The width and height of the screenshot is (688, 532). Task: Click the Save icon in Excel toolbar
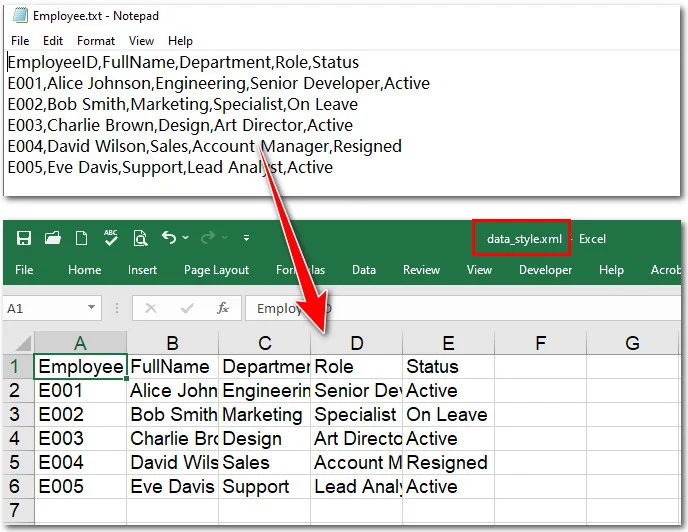pyautogui.click(x=24, y=238)
